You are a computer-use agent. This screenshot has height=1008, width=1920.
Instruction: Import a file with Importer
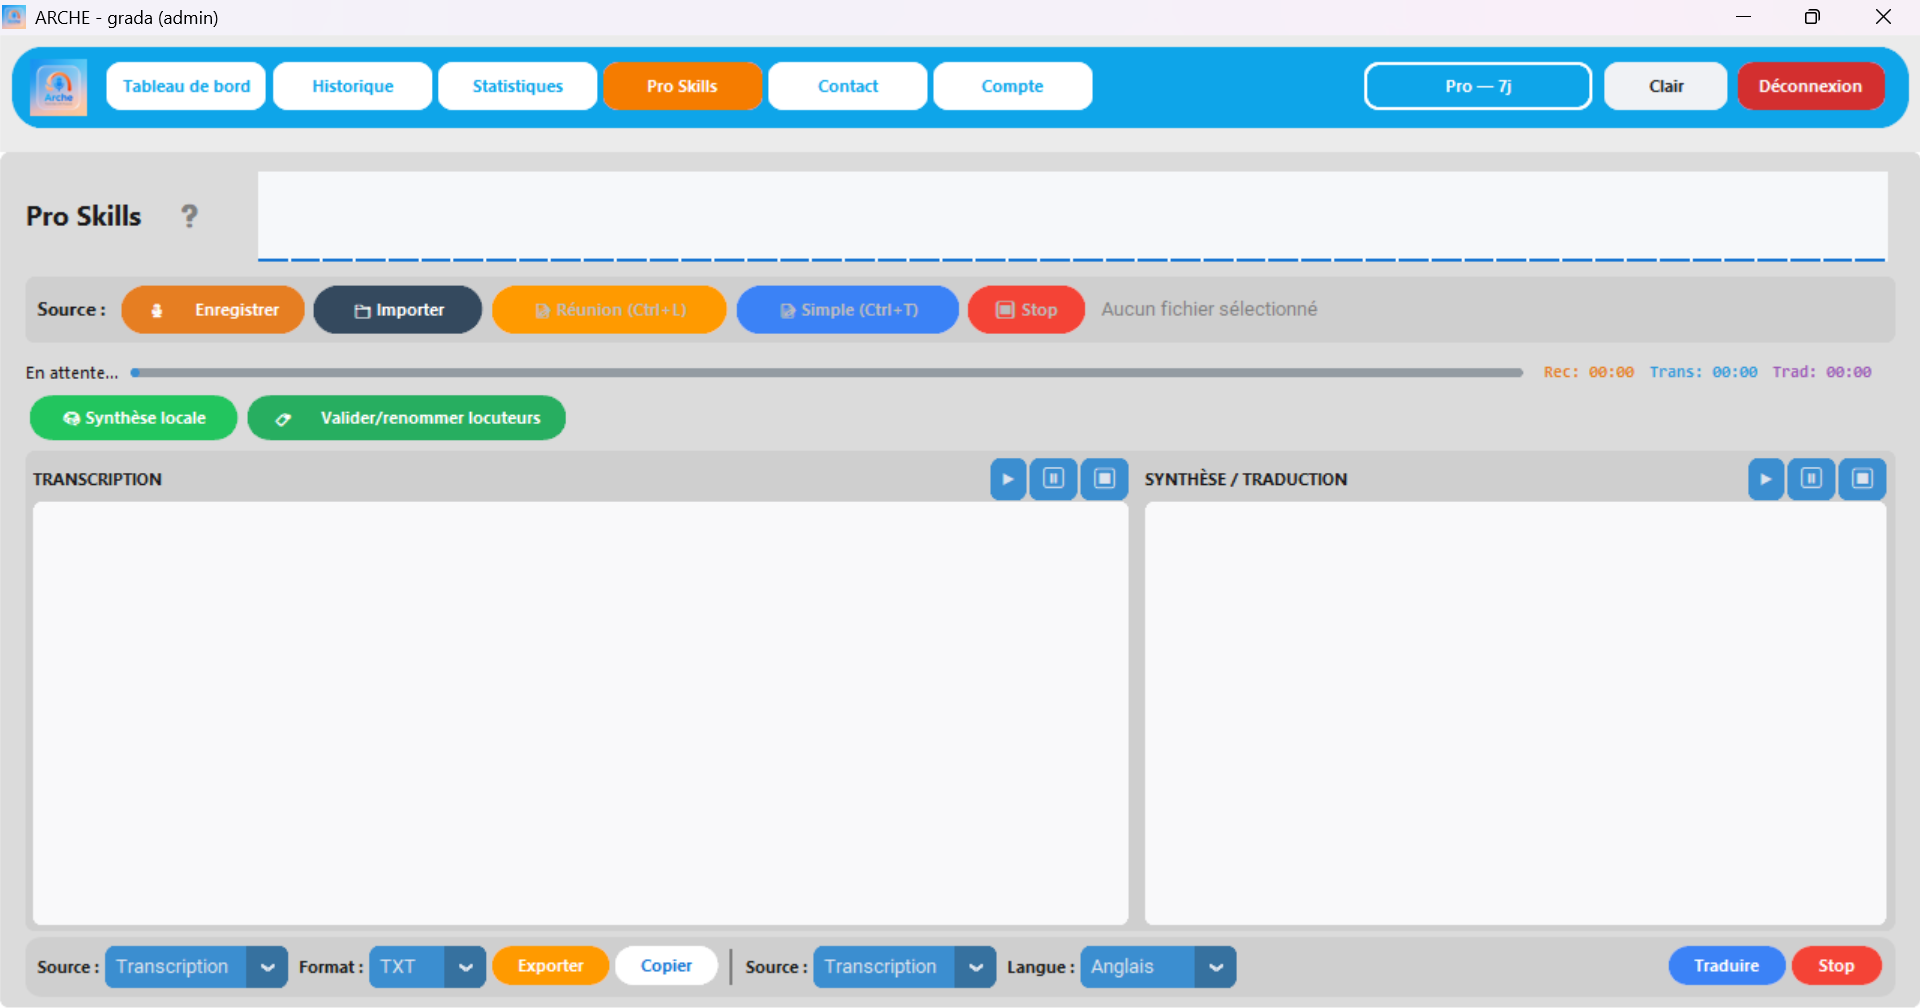click(x=398, y=310)
